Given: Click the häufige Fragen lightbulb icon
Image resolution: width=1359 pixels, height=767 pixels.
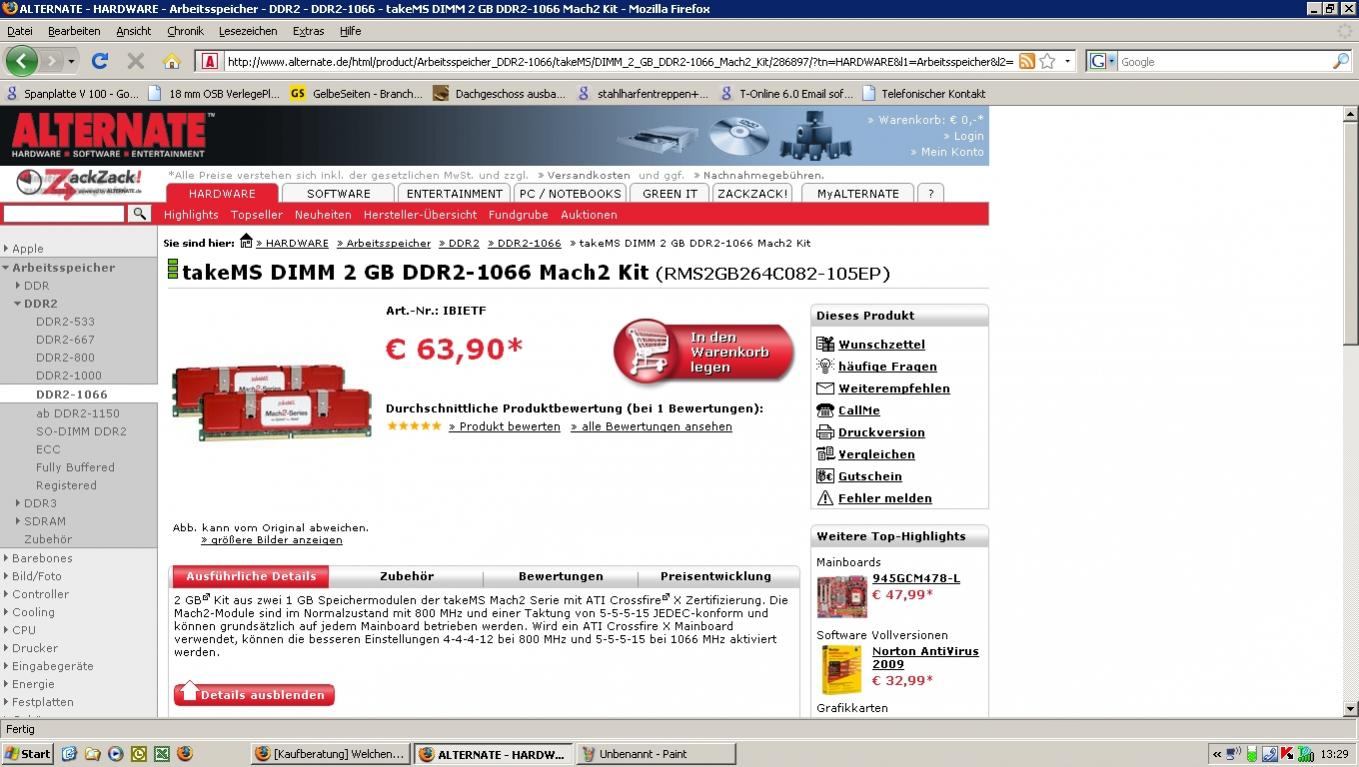Looking at the screenshot, I should (x=825, y=366).
